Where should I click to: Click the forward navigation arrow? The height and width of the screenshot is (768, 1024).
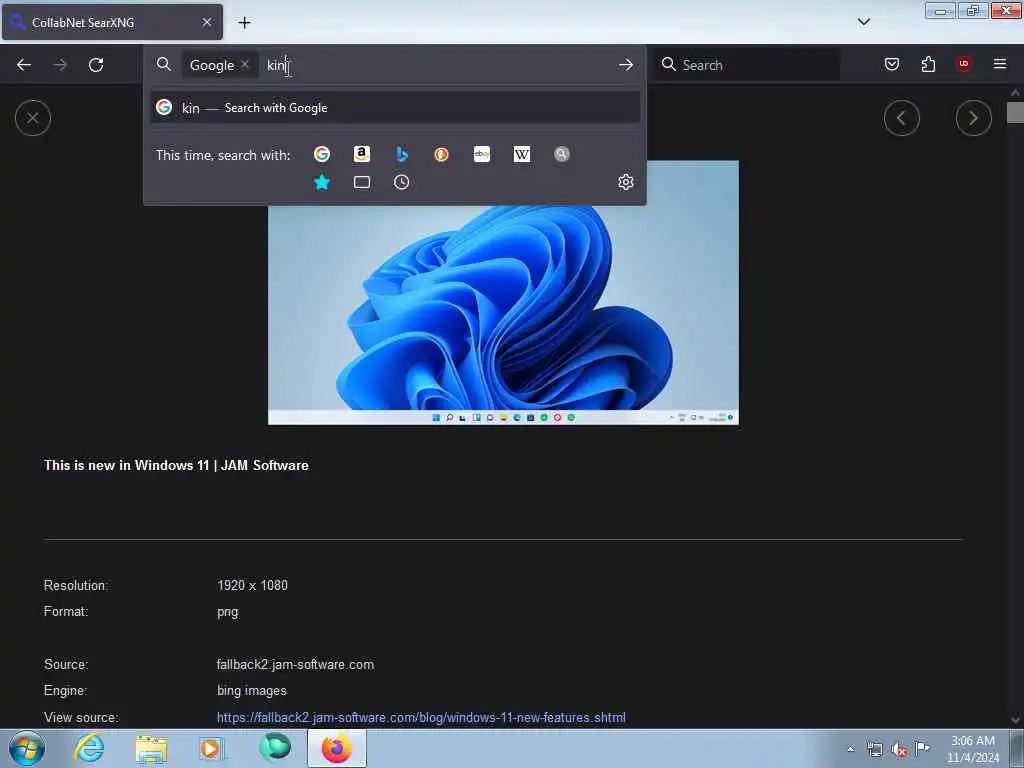click(x=60, y=65)
